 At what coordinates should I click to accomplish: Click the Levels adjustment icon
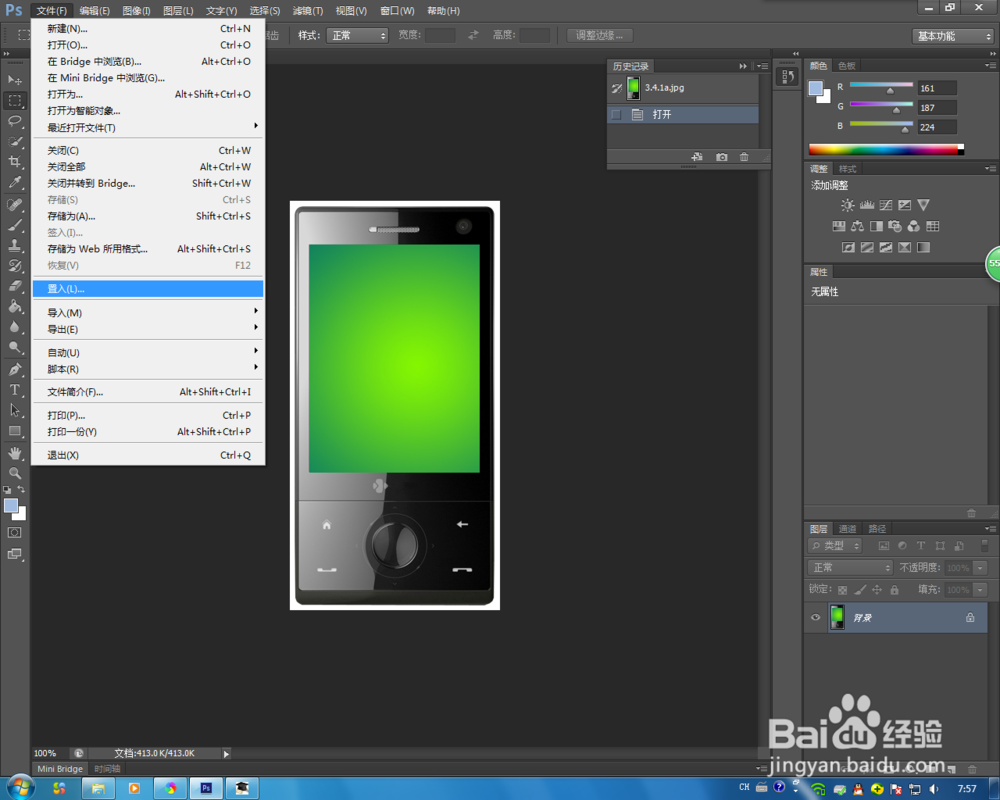click(x=867, y=205)
